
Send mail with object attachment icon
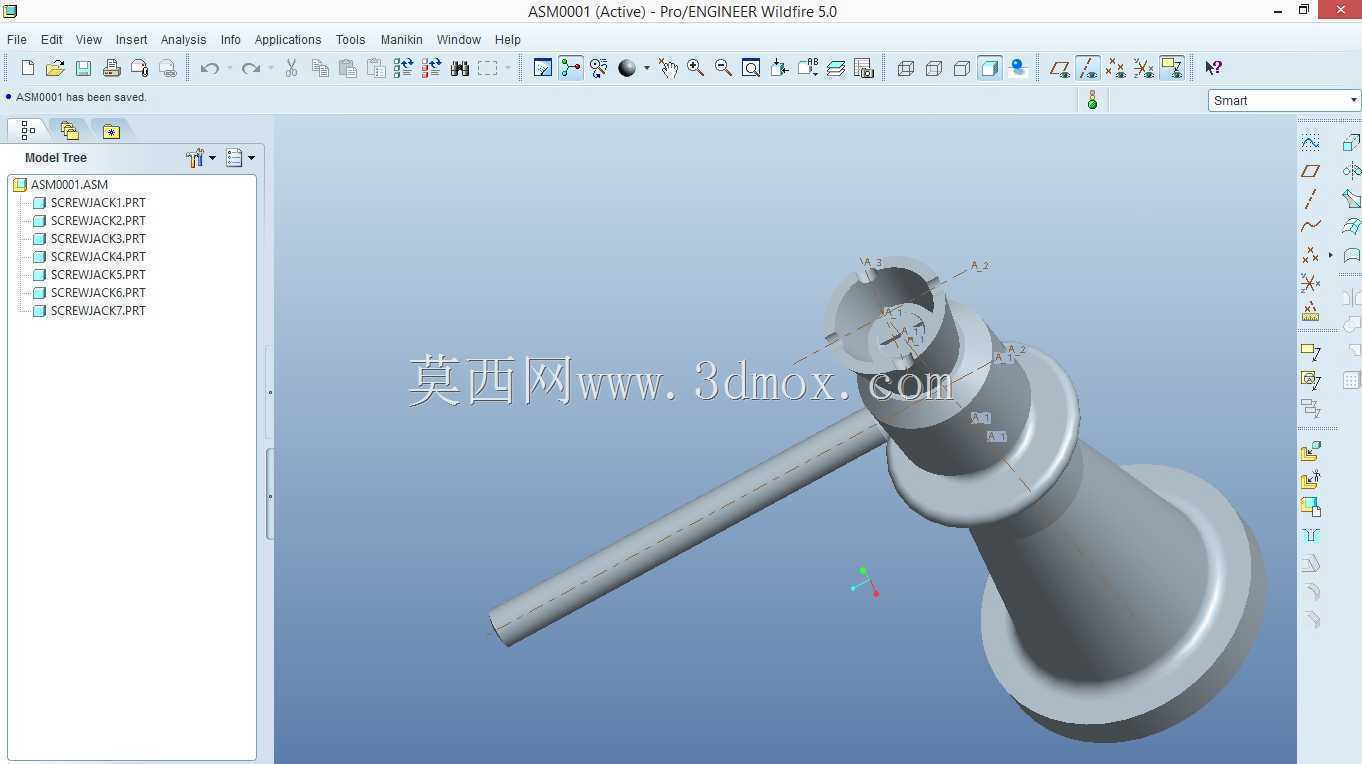pos(140,68)
